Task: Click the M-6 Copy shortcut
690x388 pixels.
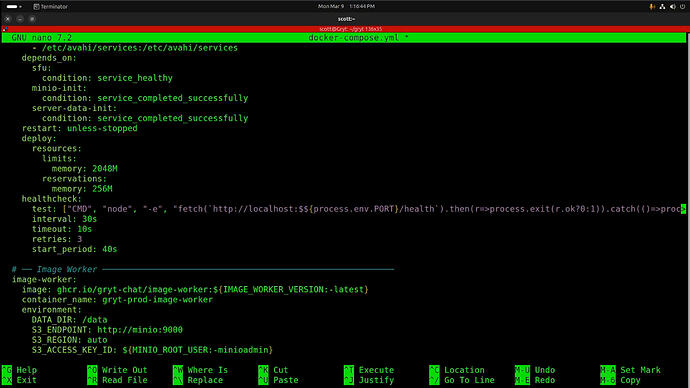Action: click(x=620, y=380)
